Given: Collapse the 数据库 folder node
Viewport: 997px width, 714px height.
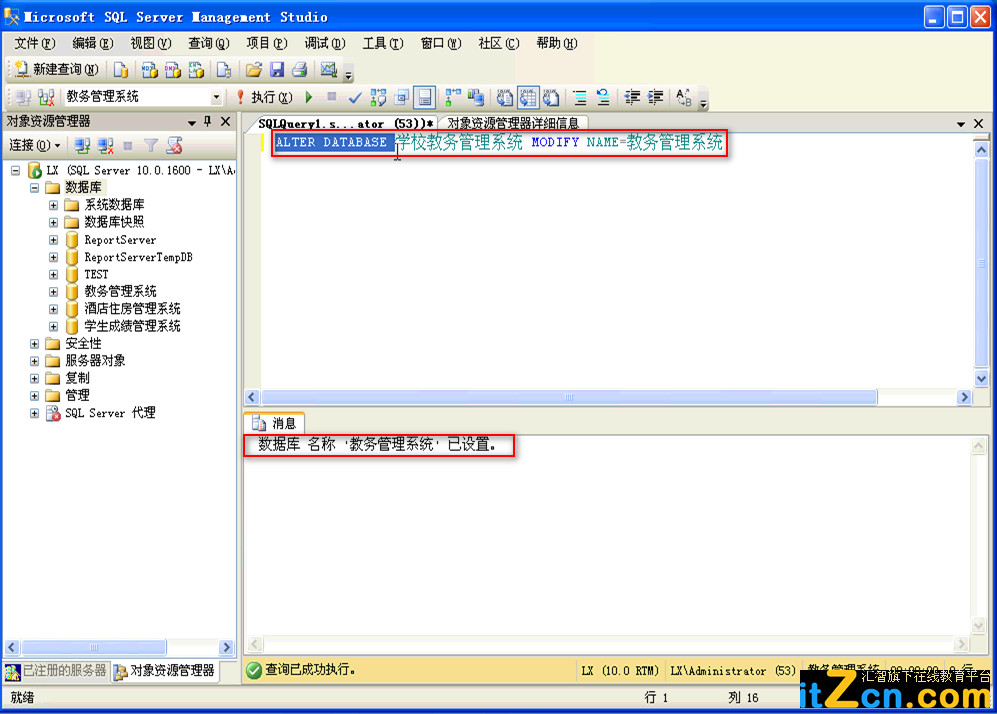Looking at the screenshot, I should (34, 188).
